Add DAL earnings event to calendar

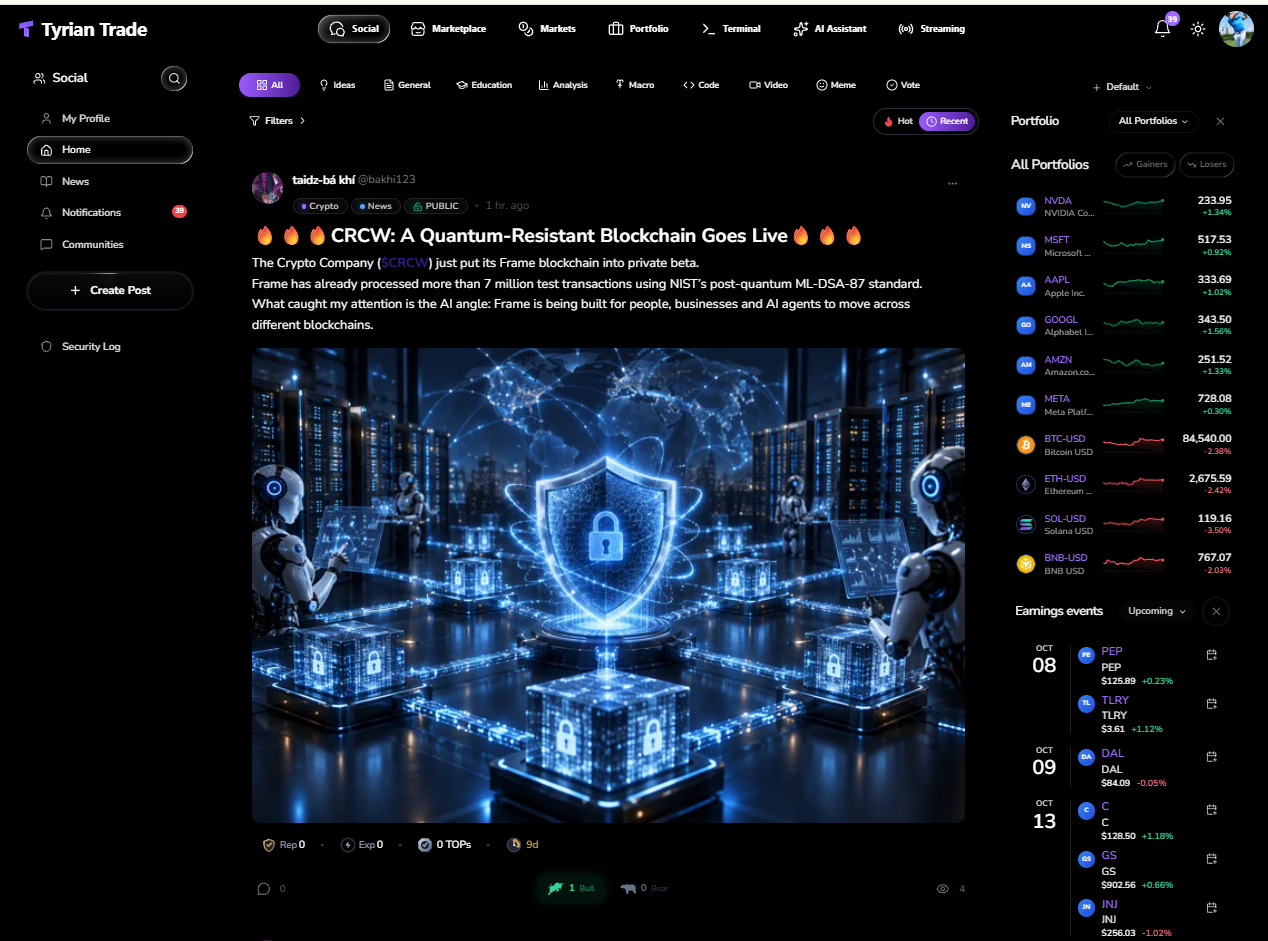1211,757
